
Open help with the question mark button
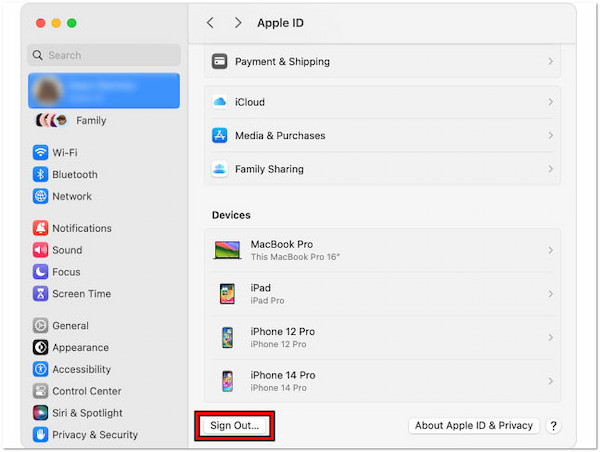click(x=553, y=426)
